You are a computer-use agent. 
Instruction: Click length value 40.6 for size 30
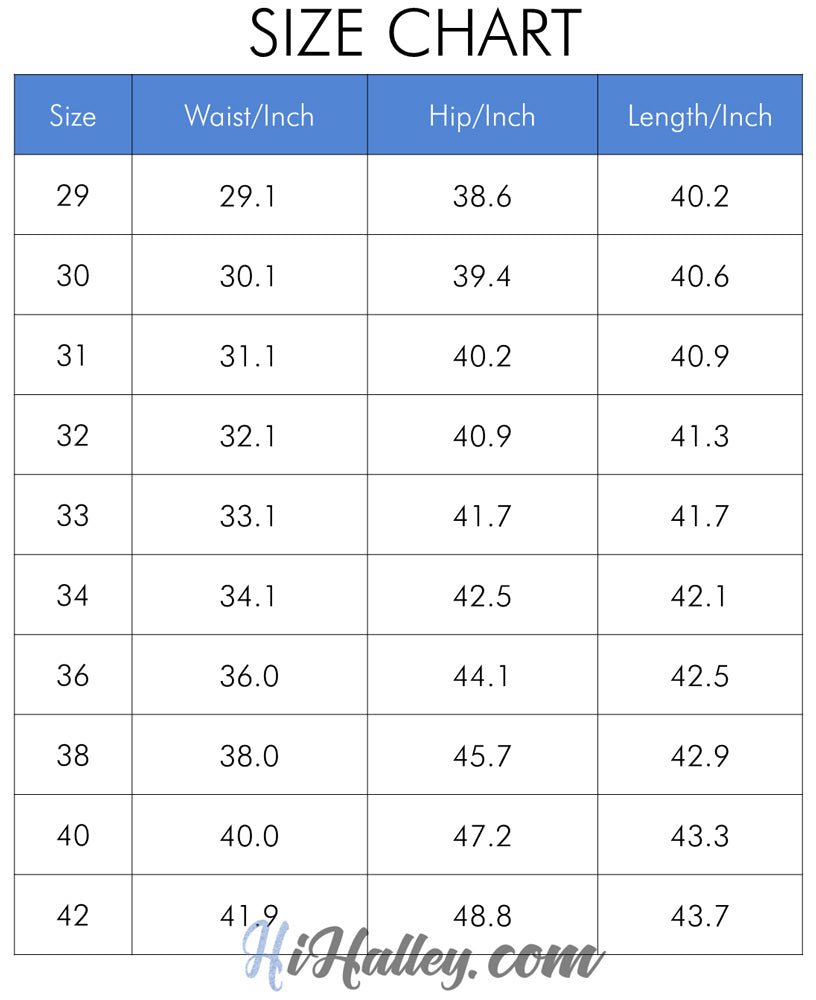pyautogui.click(x=700, y=275)
